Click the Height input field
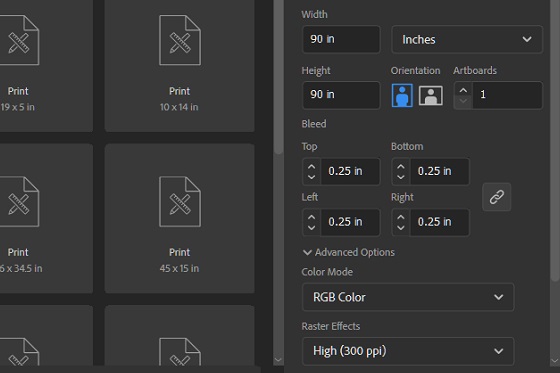The height and width of the screenshot is (373, 560). click(x=341, y=95)
